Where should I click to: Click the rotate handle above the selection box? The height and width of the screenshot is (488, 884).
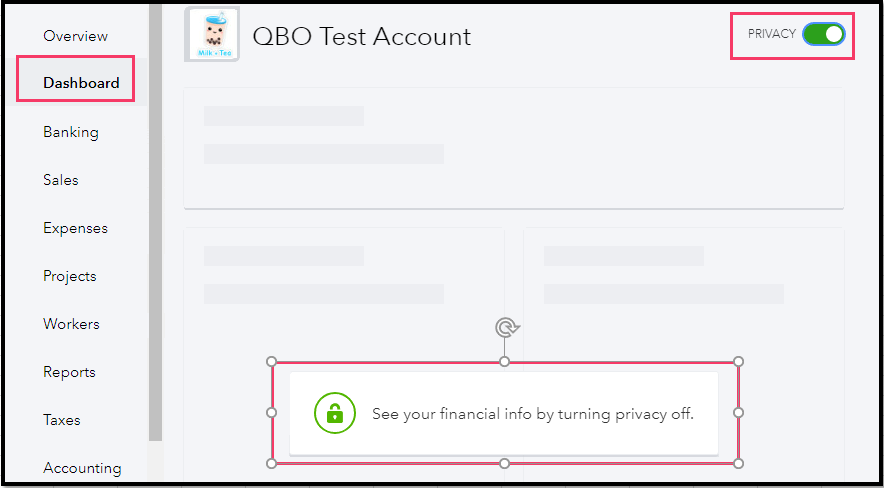pyautogui.click(x=507, y=328)
